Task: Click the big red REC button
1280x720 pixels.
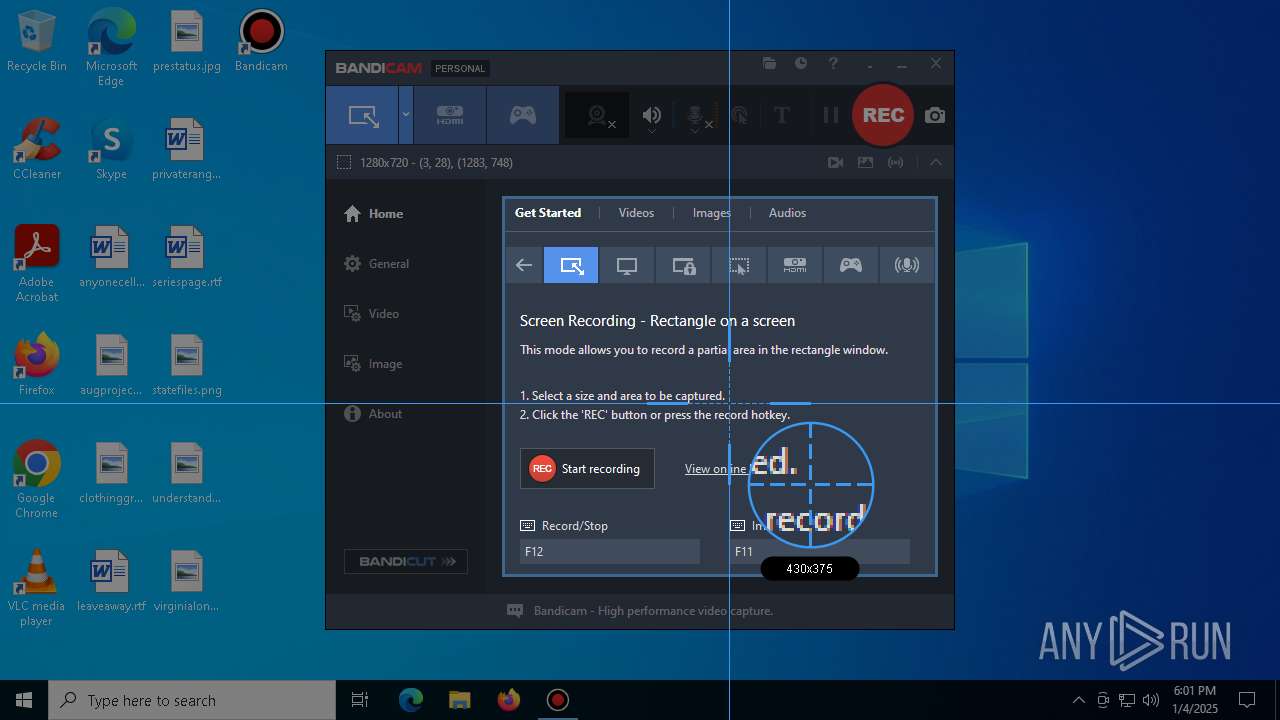Action: click(883, 115)
